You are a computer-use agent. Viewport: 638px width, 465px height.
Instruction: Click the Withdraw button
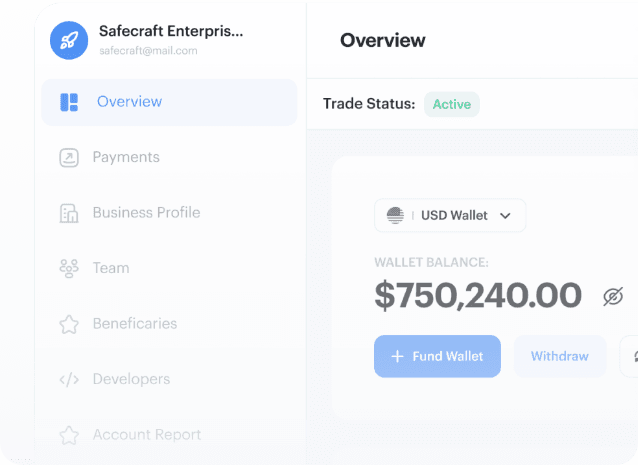point(560,356)
